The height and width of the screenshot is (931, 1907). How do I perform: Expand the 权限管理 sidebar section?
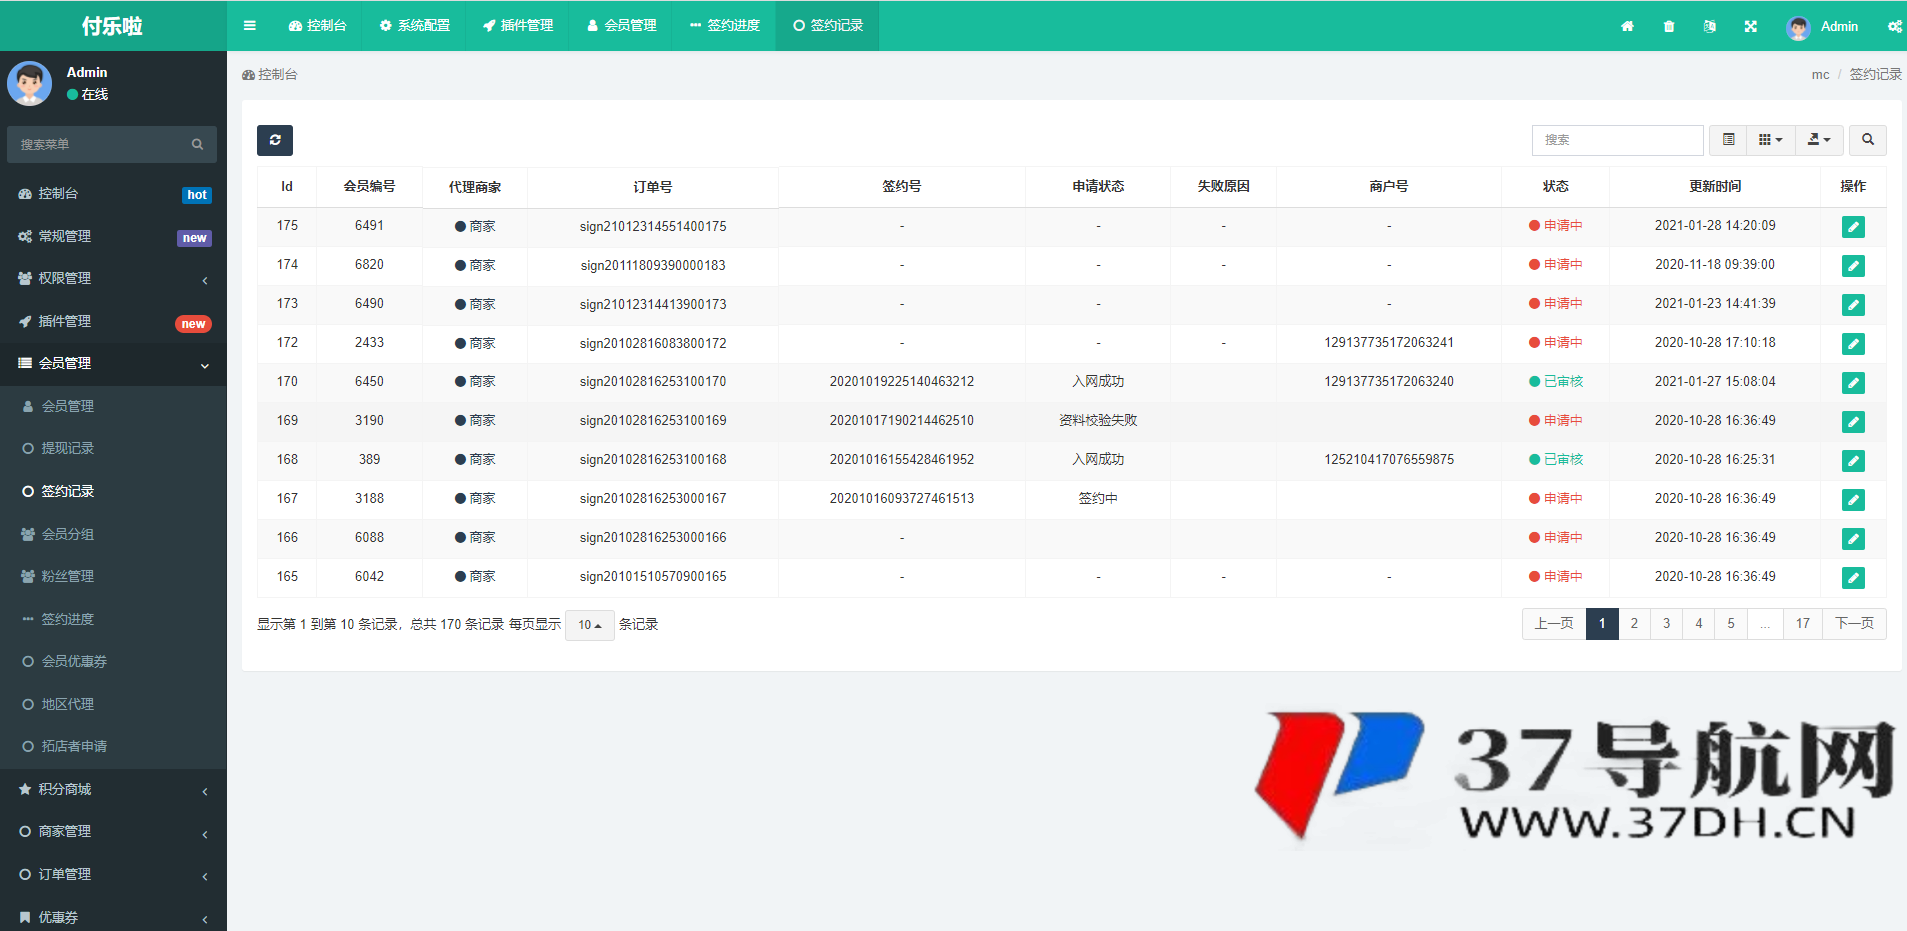[113, 278]
